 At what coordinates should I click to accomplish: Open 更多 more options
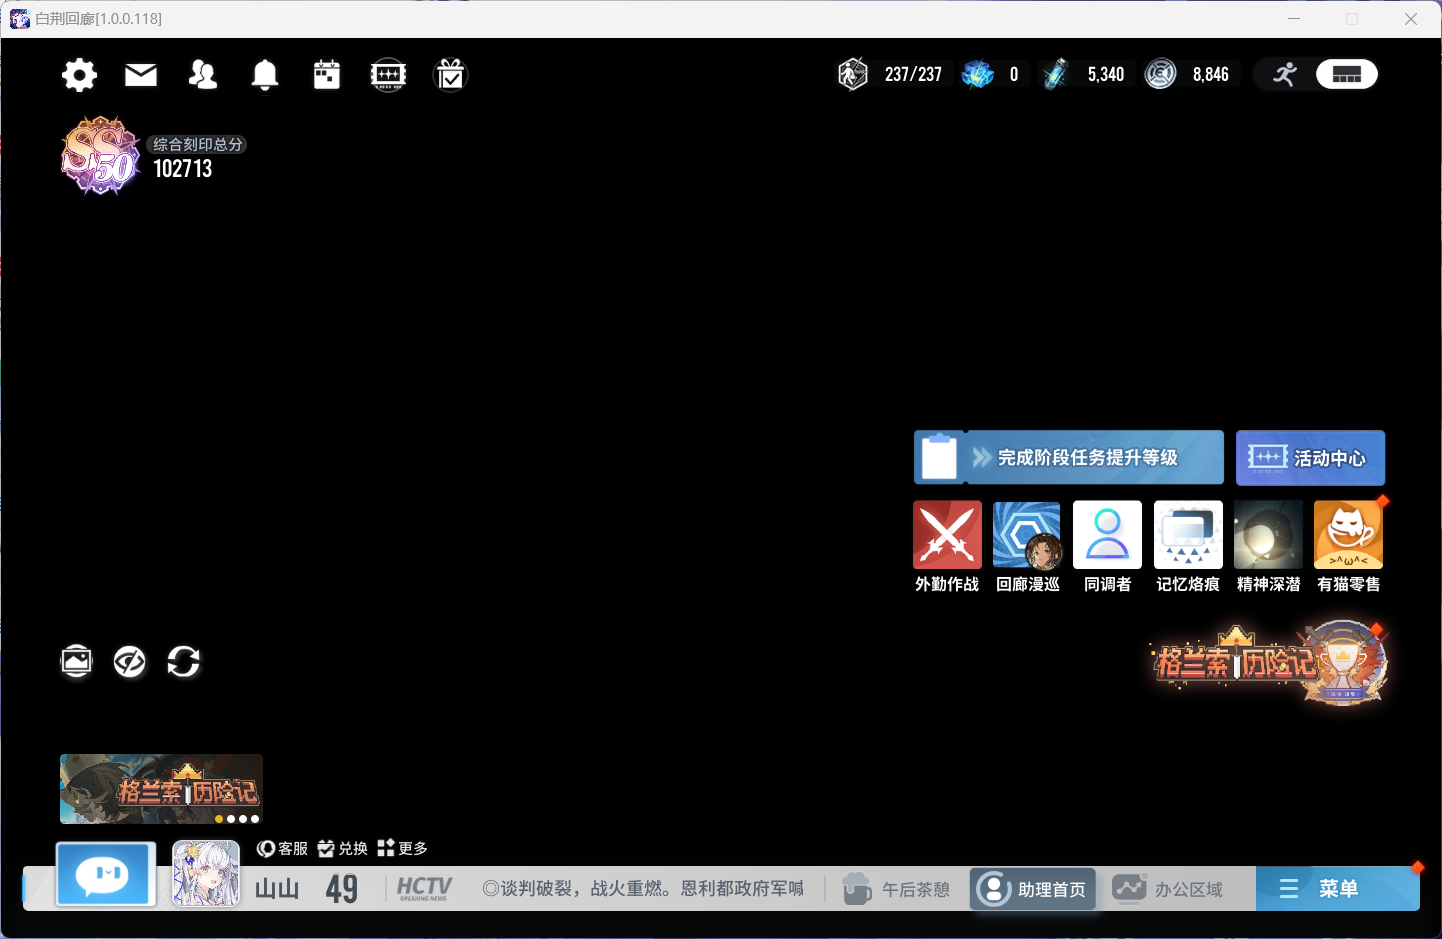click(x=403, y=848)
